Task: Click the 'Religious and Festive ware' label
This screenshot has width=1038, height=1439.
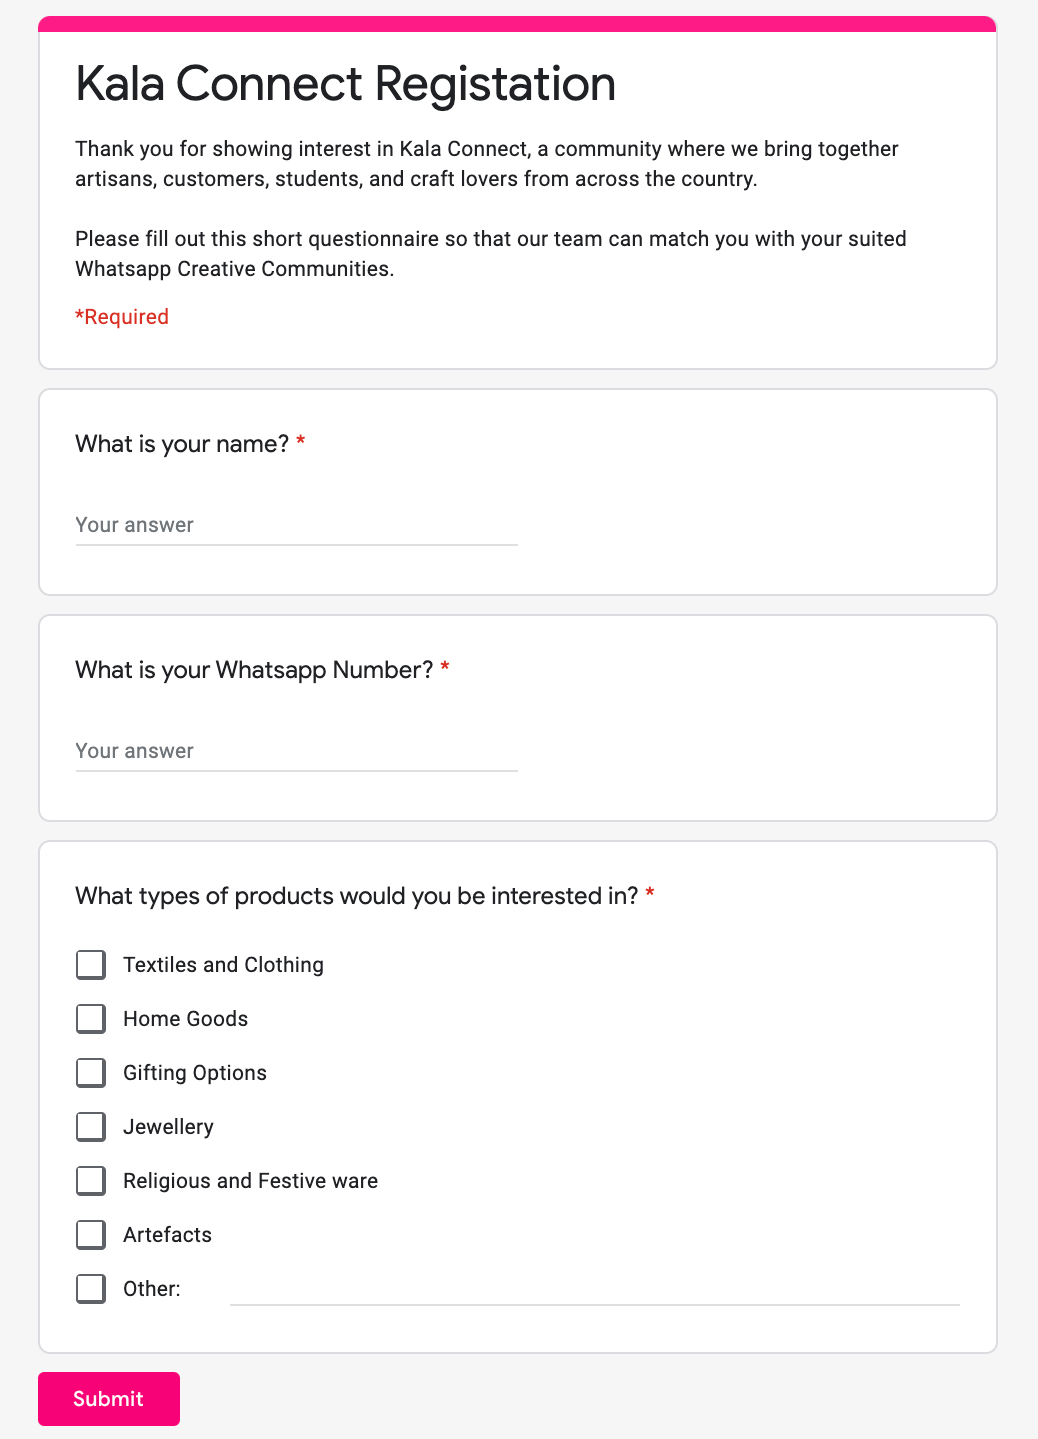Action: (251, 1181)
